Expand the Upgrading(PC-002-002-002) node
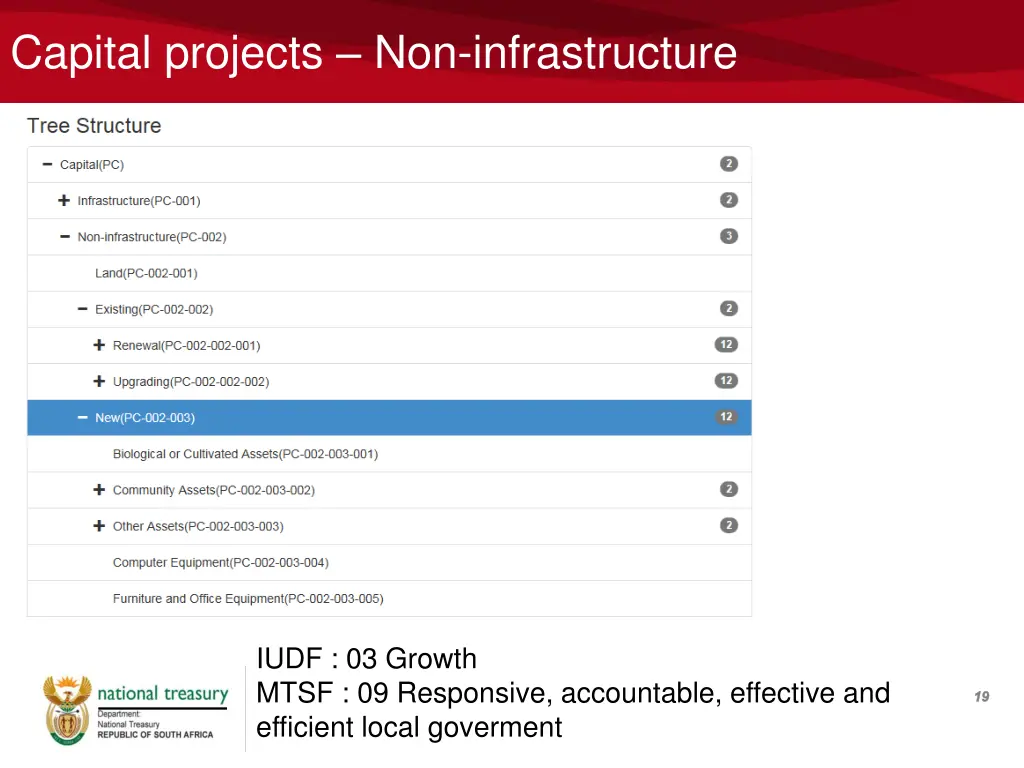This screenshot has height=768, width=1024. (x=99, y=381)
